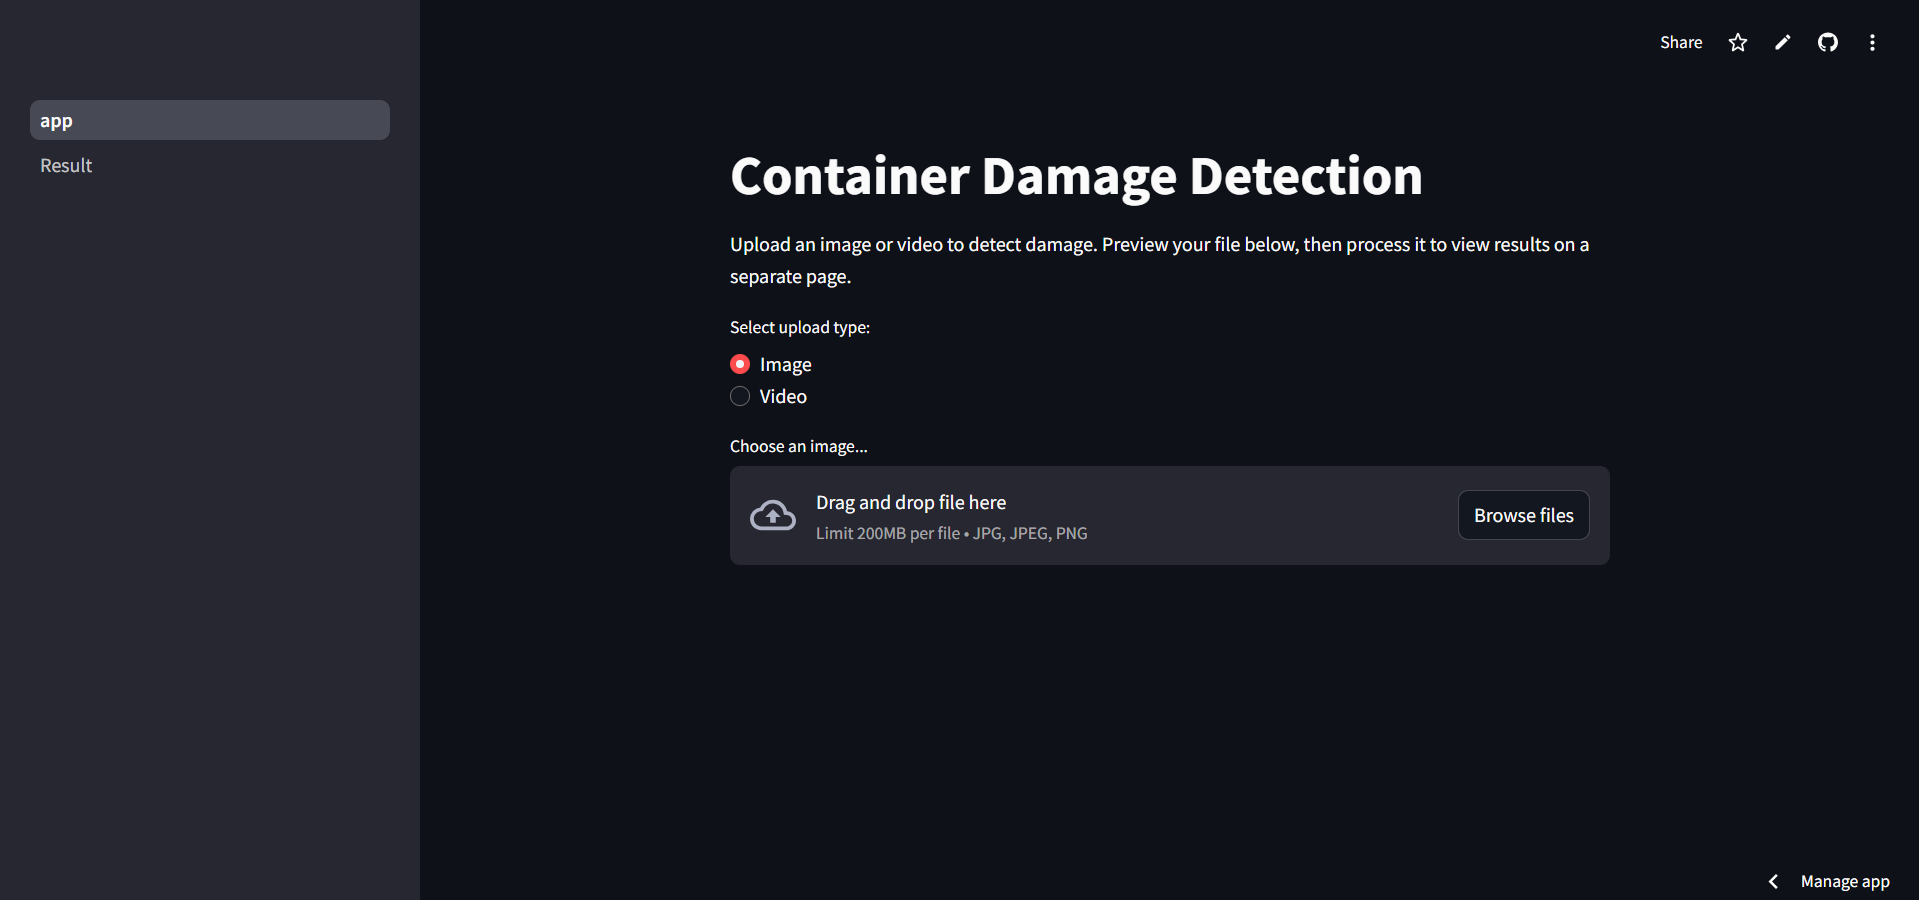This screenshot has width=1919, height=900.
Task: Click Manage app text link
Action: 1845,881
